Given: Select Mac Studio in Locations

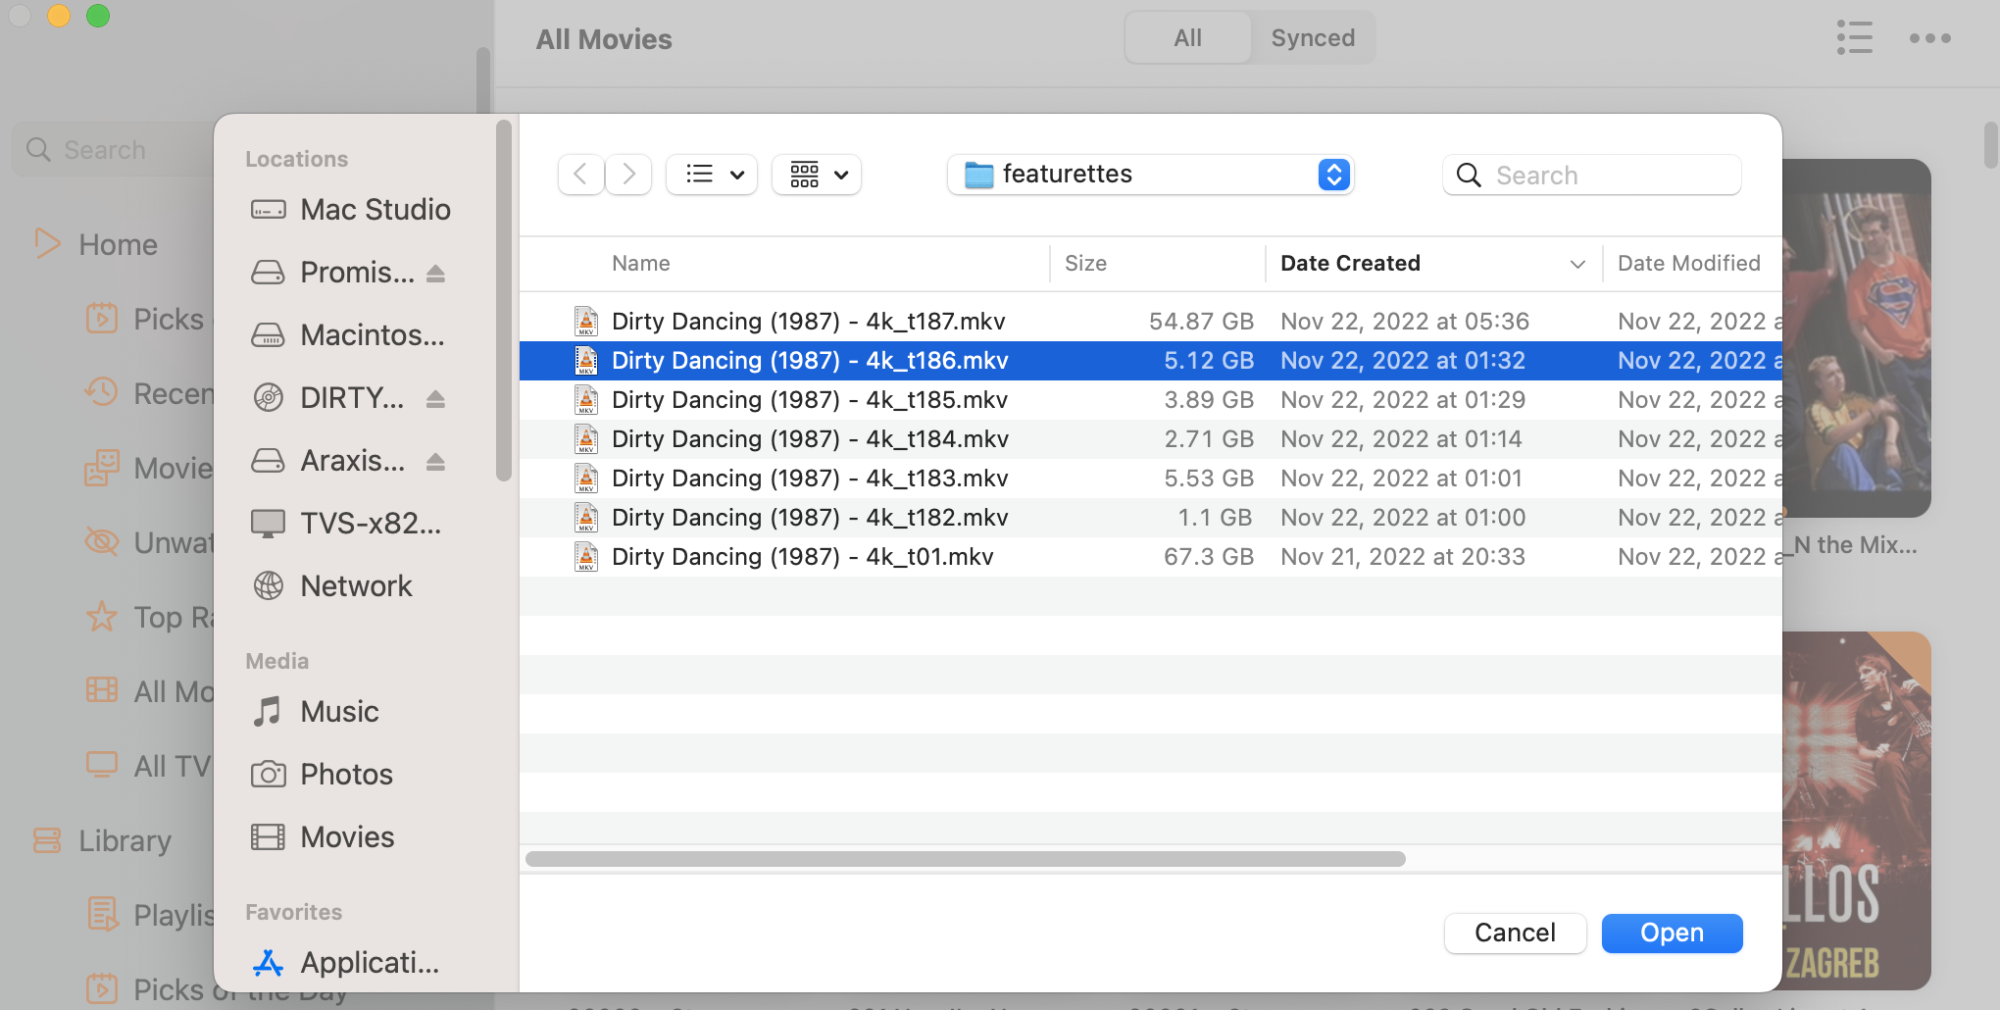Looking at the screenshot, I should (350, 210).
